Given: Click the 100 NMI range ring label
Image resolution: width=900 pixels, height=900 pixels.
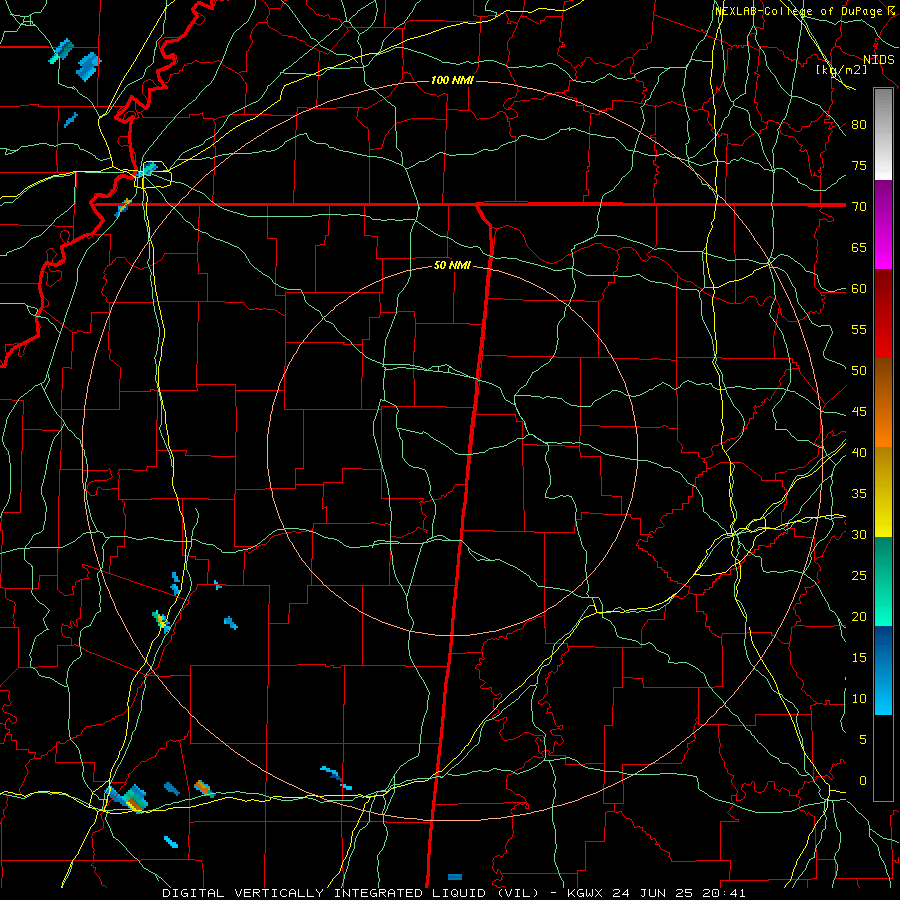Looking at the screenshot, I should (x=452, y=80).
